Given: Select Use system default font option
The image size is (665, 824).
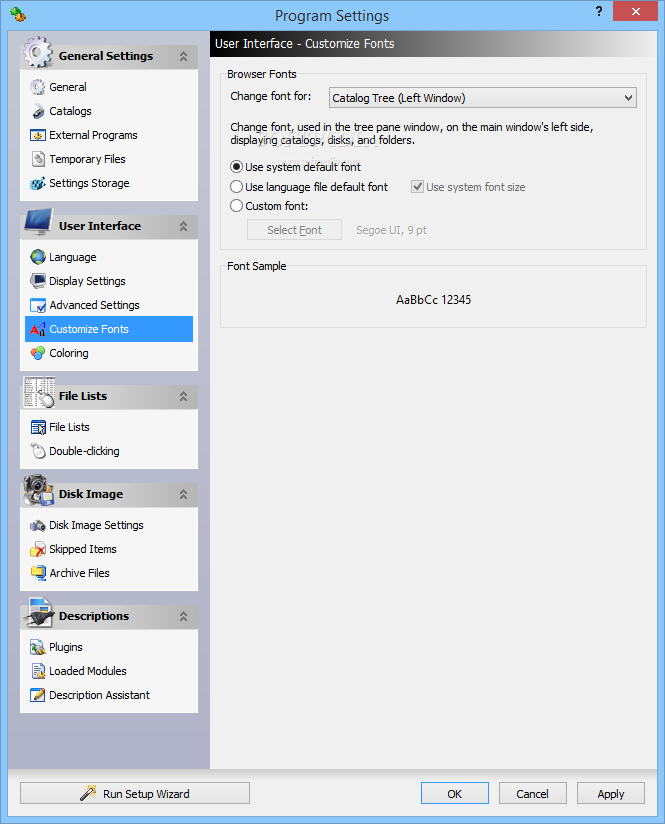Looking at the screenshot, I should point(295,167).
